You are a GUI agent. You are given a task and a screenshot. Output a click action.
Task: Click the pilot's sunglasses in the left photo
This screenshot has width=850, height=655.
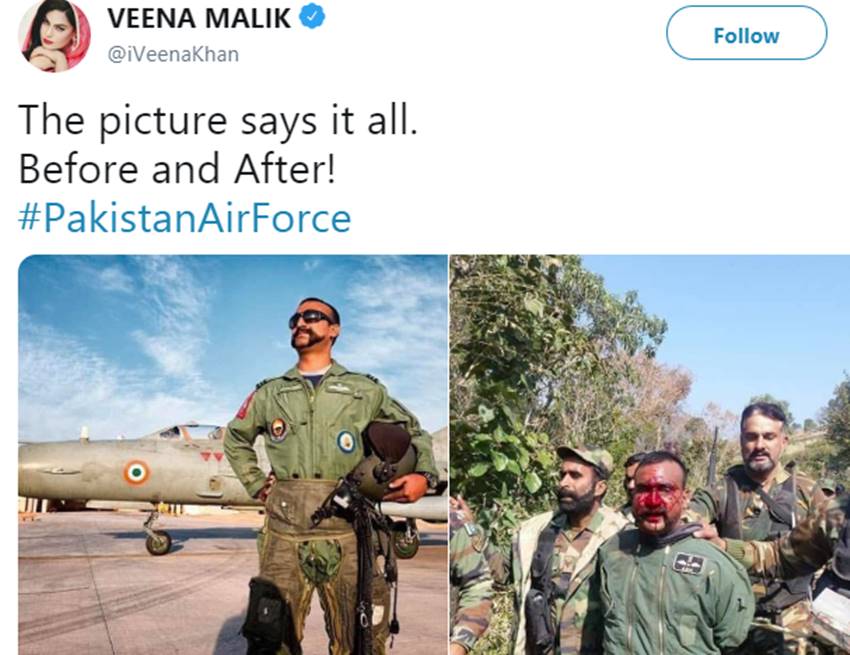310,318
